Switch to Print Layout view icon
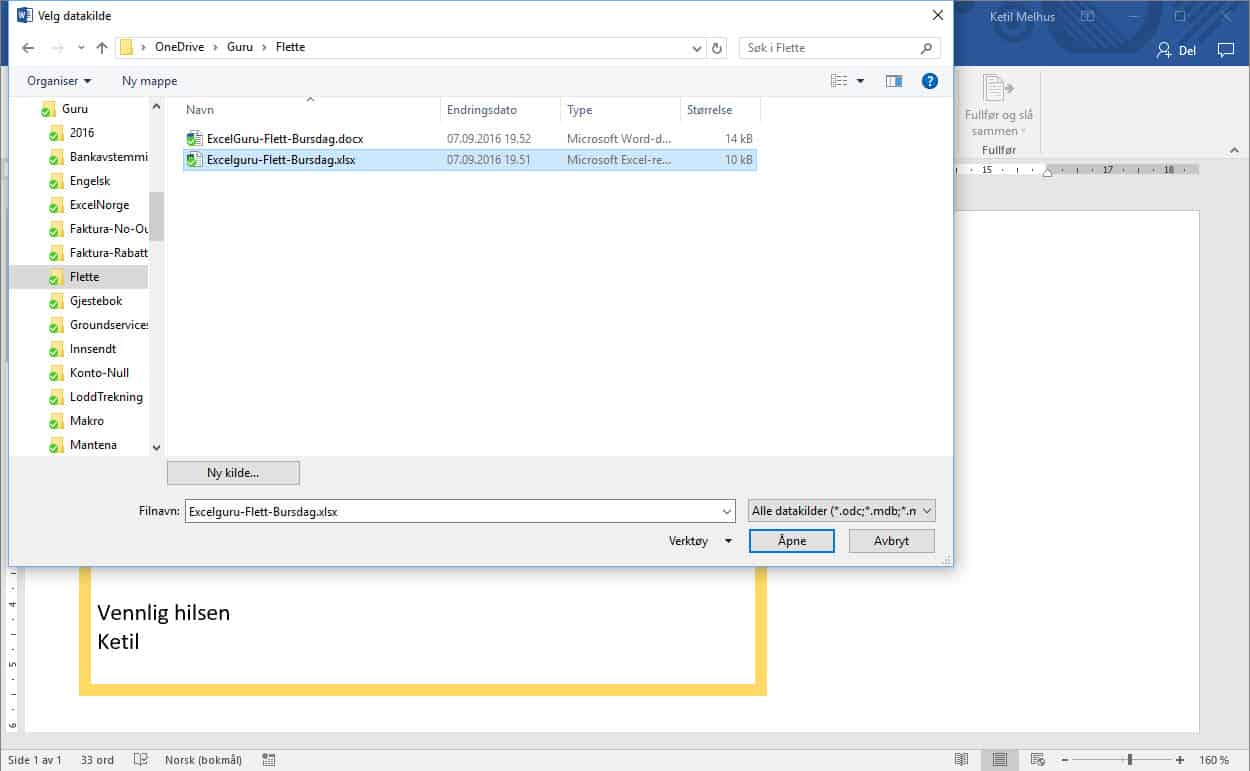The image size is (1250, 771). 999,760
